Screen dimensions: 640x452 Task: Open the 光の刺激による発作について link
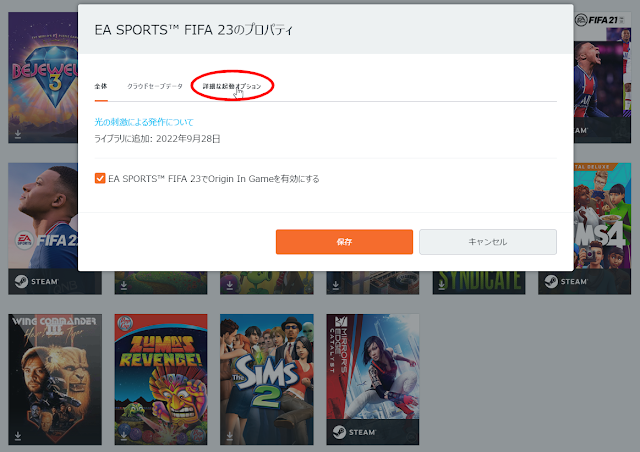pyautogui.click(x=144, y=122)
